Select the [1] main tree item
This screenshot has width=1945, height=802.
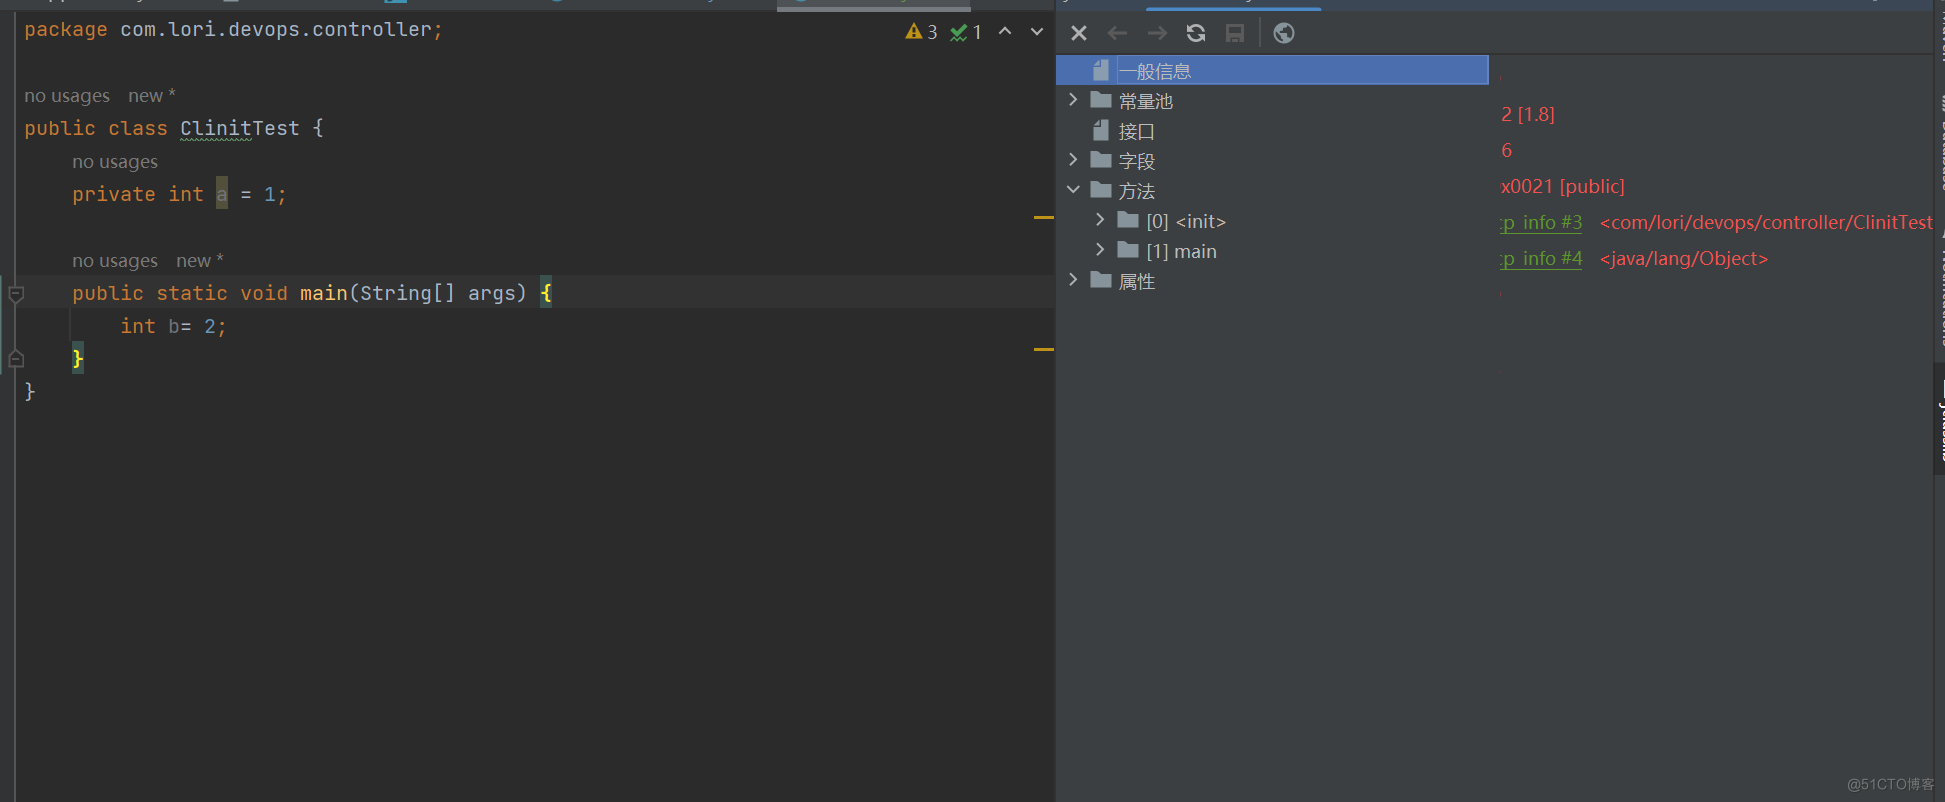1181,251
